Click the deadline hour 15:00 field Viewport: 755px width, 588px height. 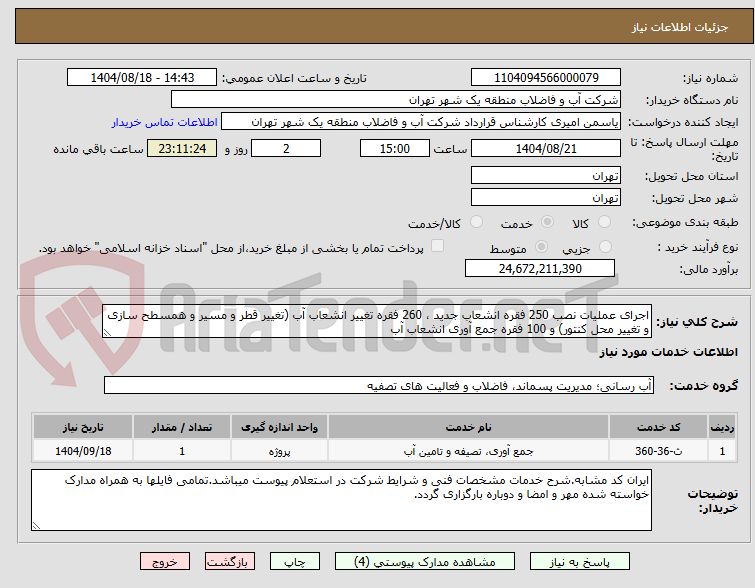point(395,148)
